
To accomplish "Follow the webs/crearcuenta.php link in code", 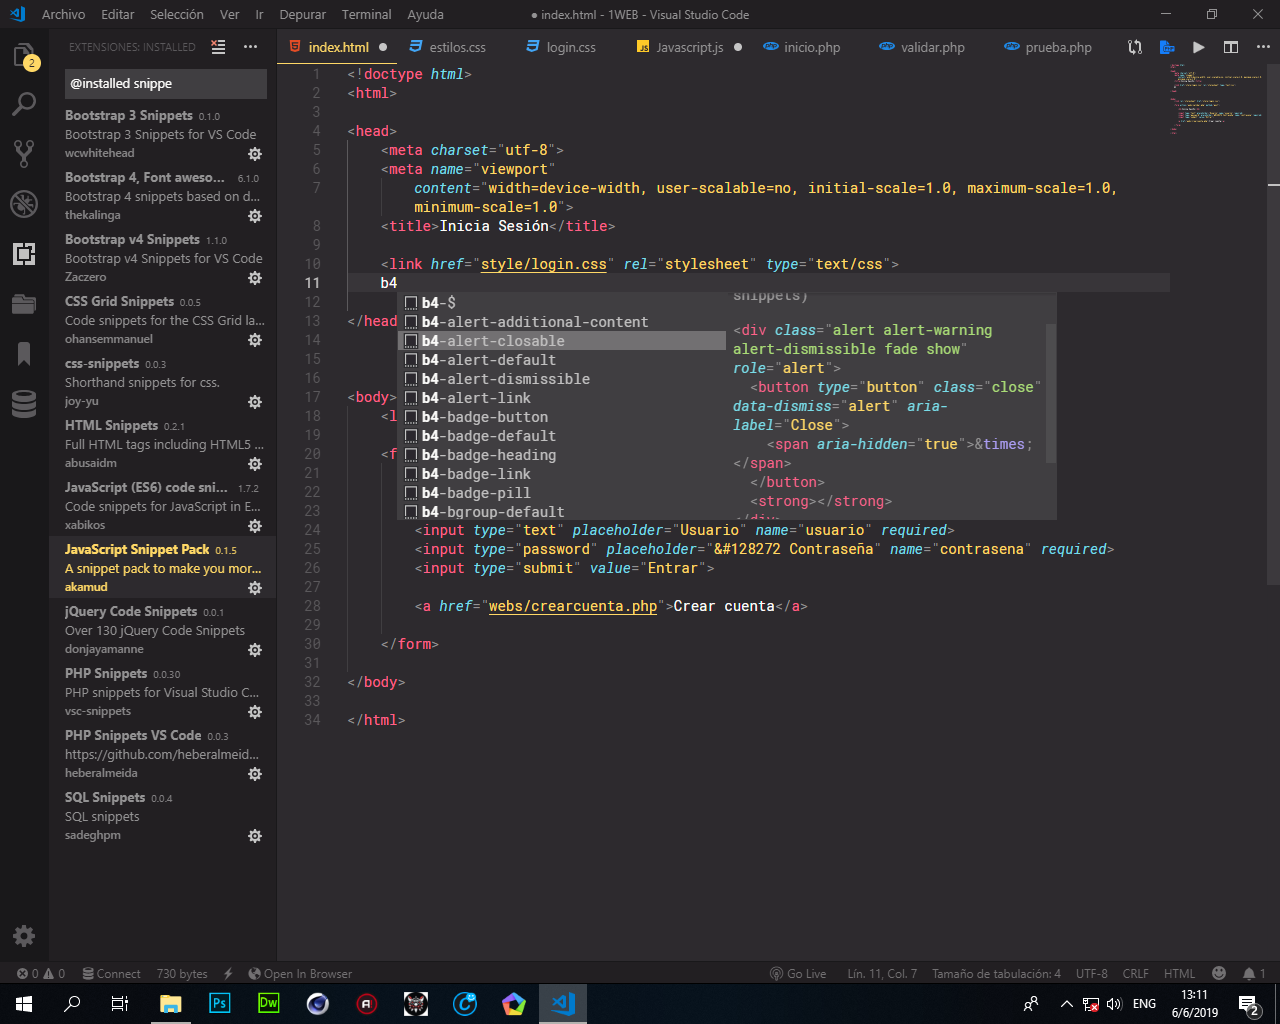I will click(x=573, y=606).
